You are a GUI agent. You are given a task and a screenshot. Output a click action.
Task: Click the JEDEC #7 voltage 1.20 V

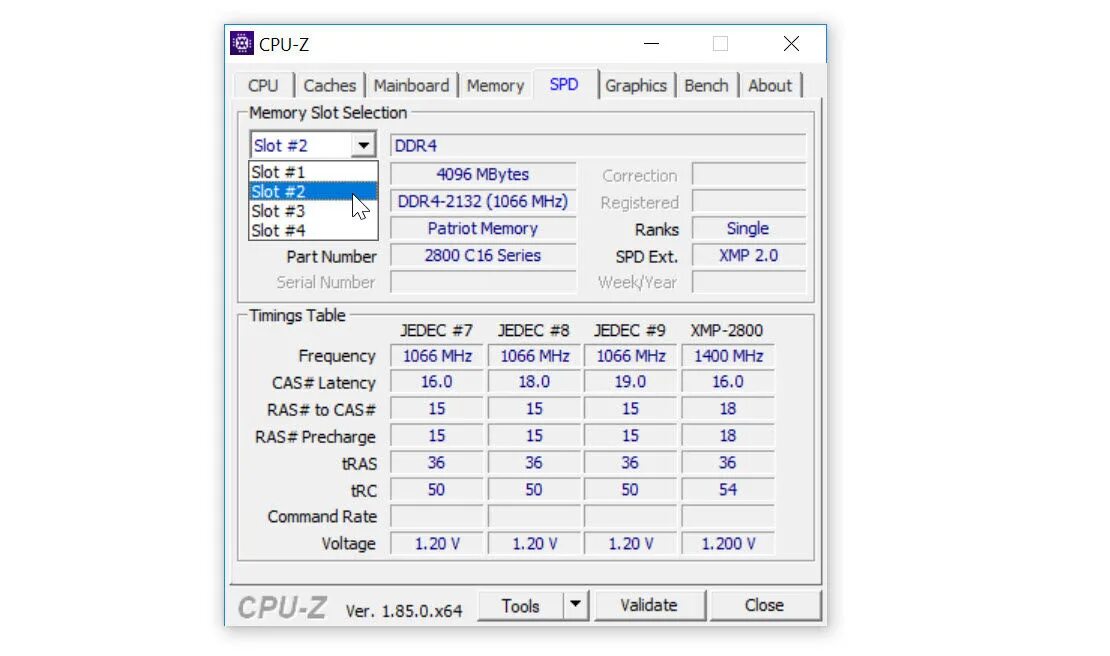(437, 543)
